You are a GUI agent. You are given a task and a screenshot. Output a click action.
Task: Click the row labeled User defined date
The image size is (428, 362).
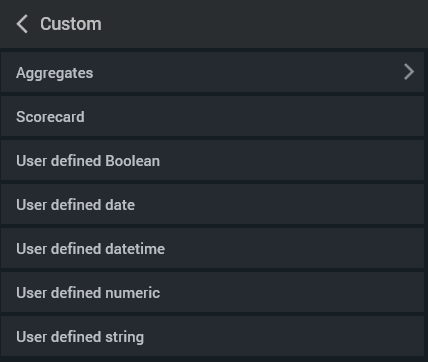[x=212, y=204]
